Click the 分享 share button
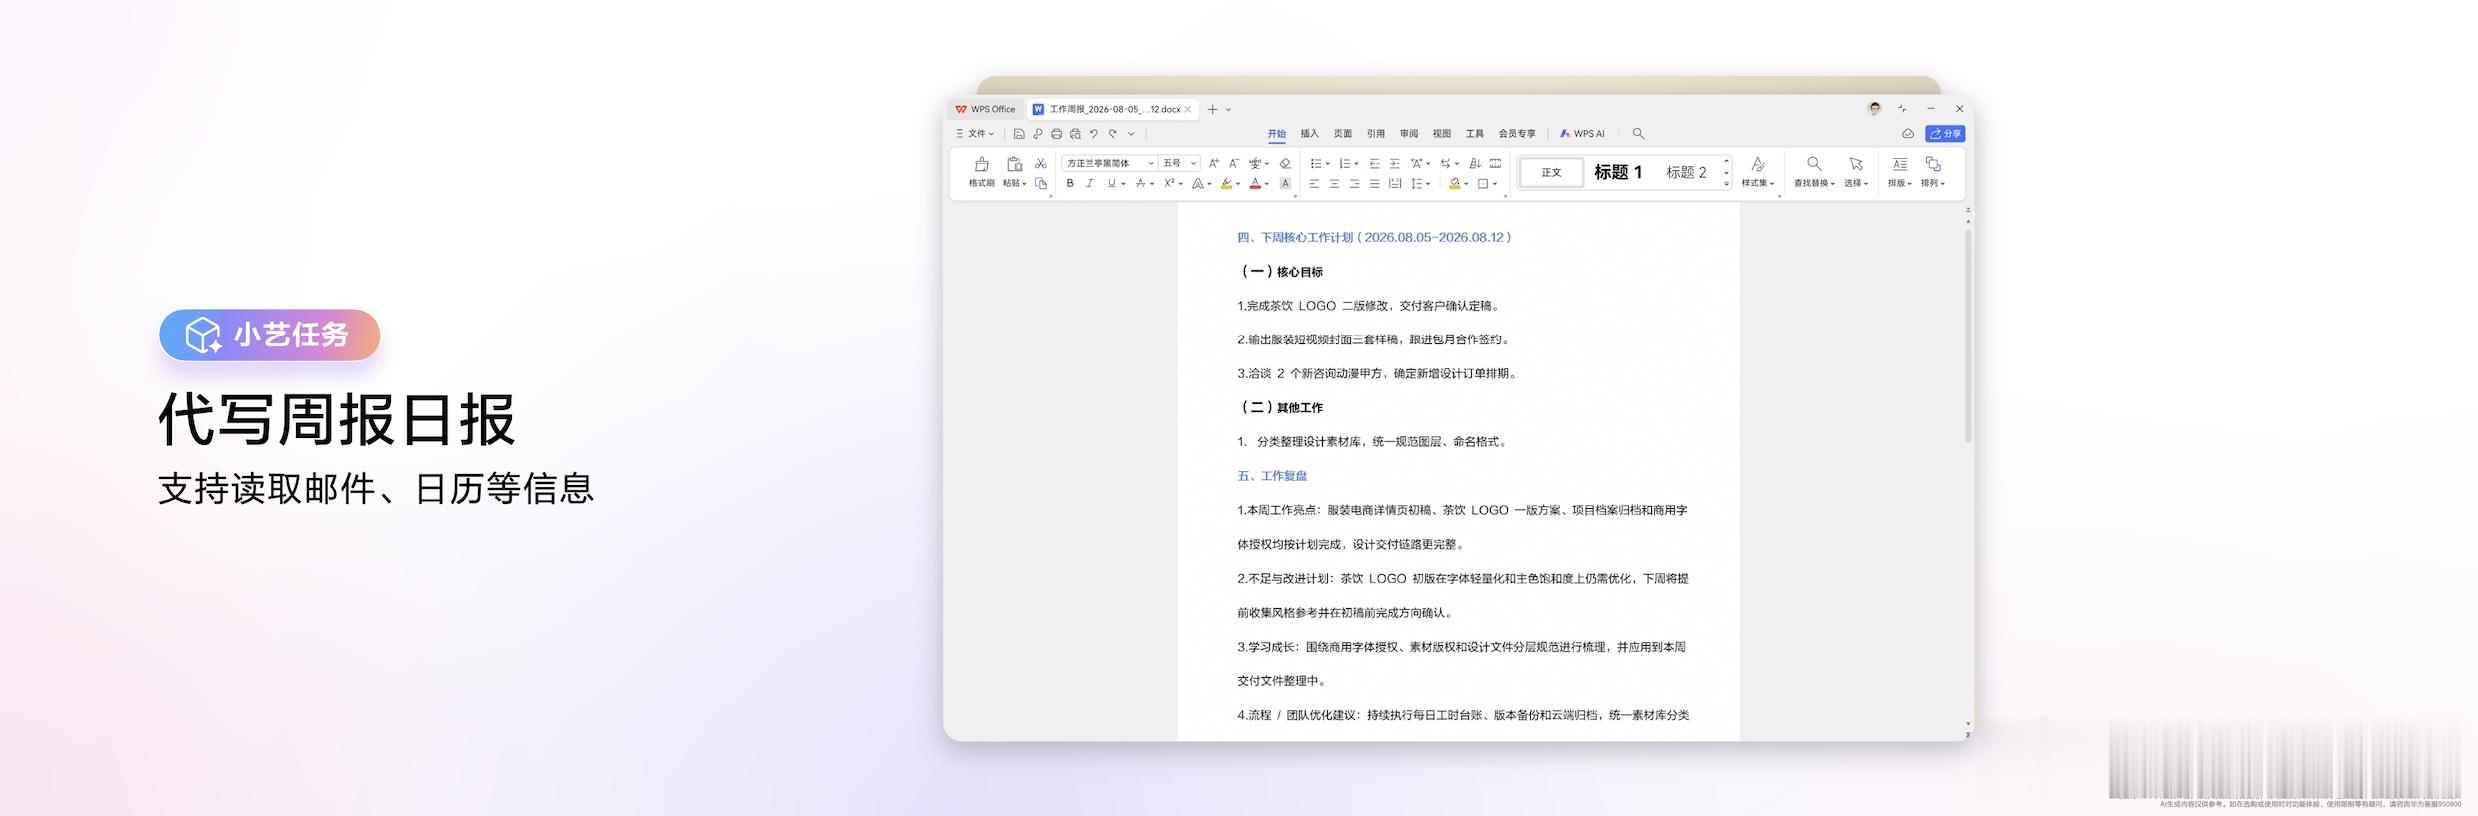The width and height of the screenshot is (2478, 816). click(1945, 134)
